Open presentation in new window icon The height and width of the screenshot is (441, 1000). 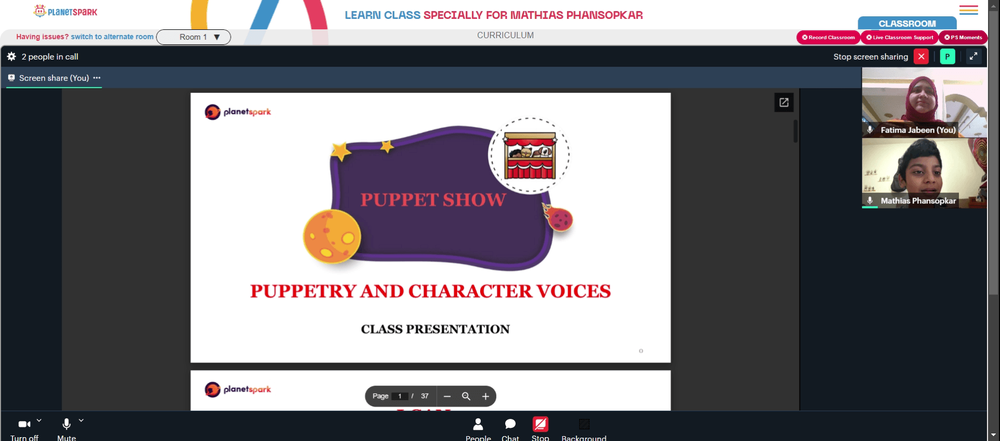784,103
